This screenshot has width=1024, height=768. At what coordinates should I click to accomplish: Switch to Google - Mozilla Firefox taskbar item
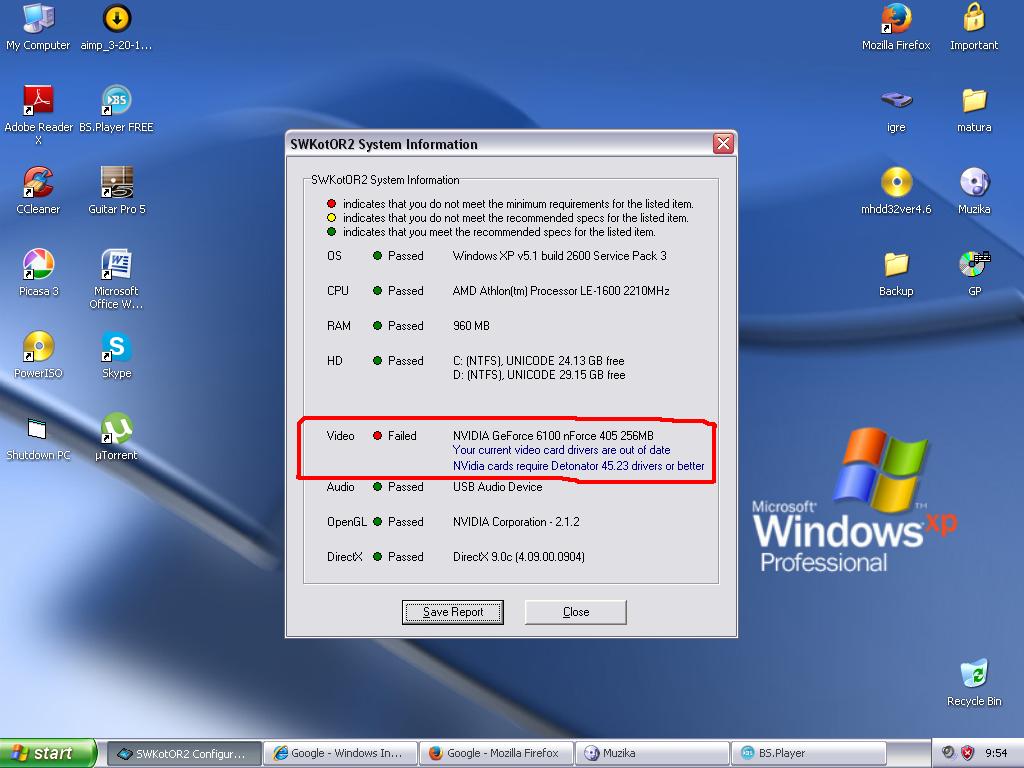coord(496,753)
